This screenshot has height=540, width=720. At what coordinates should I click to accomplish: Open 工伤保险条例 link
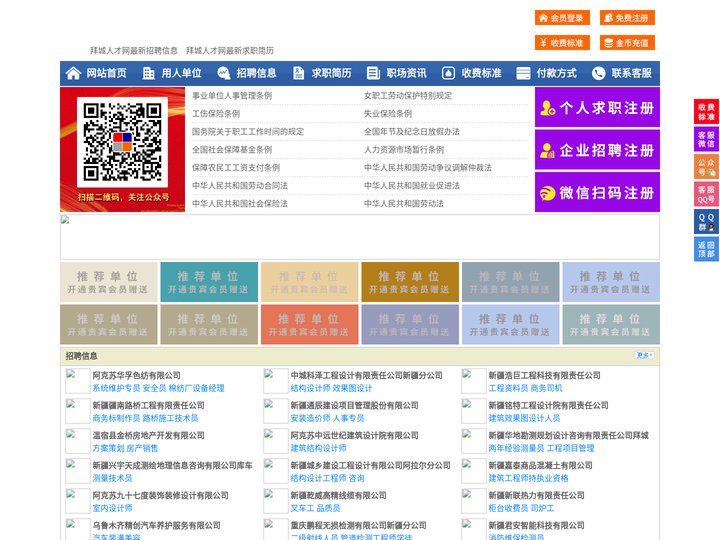coord(216,113)
